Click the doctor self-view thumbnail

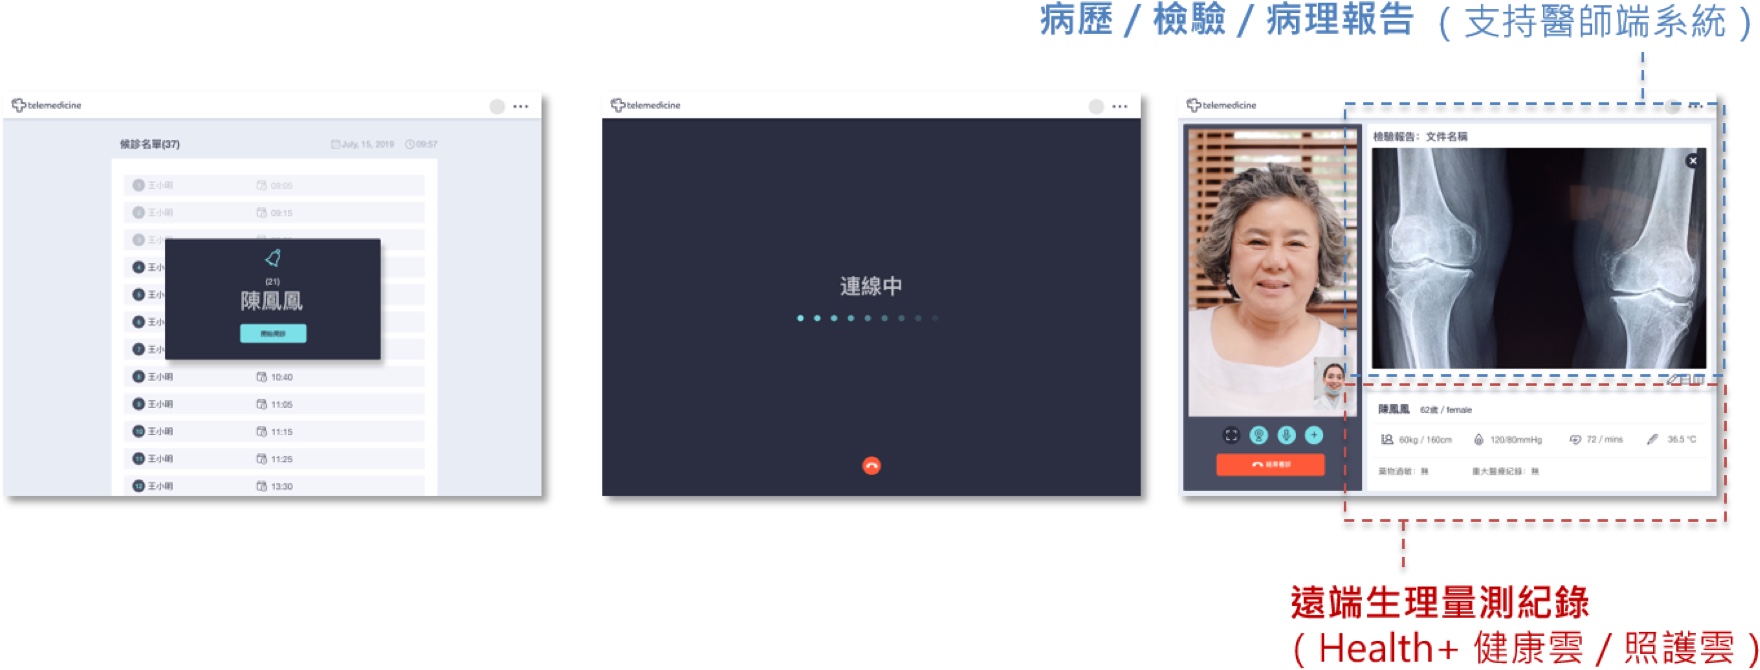click(x=1329, y=385)
